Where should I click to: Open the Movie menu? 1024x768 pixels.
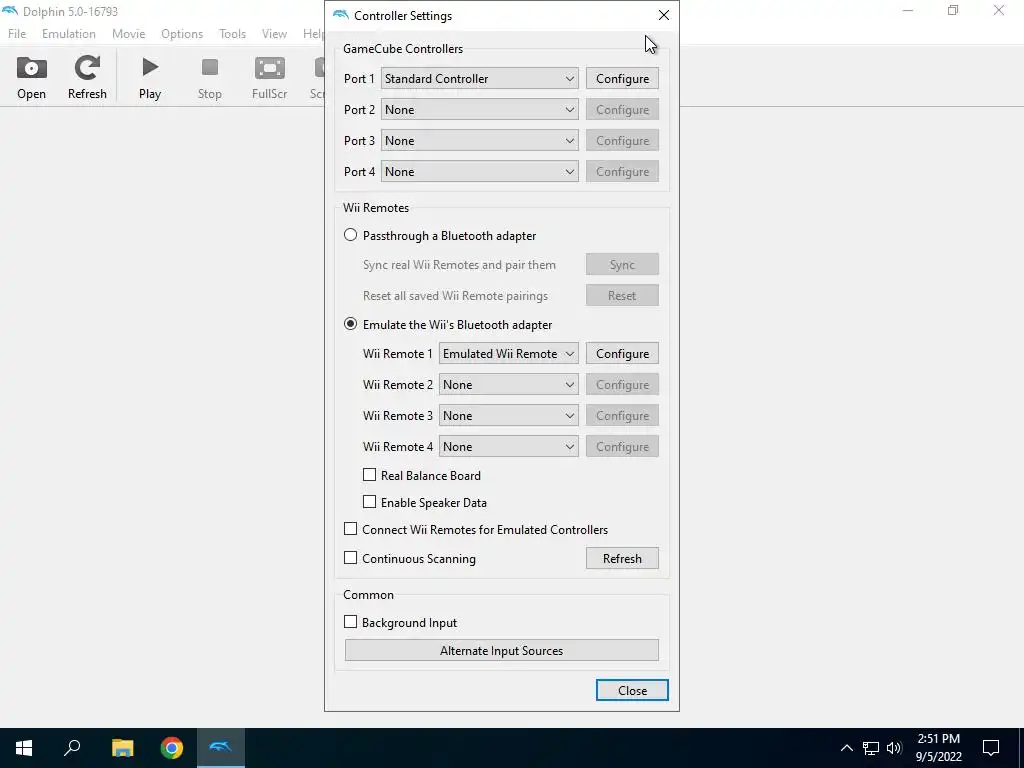point(129,33)
